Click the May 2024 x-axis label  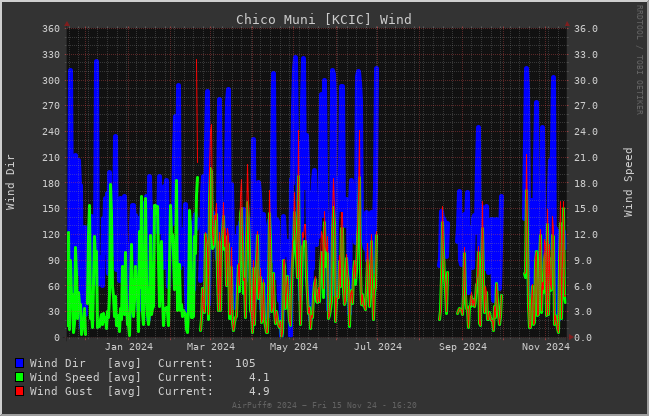point(294,347)
